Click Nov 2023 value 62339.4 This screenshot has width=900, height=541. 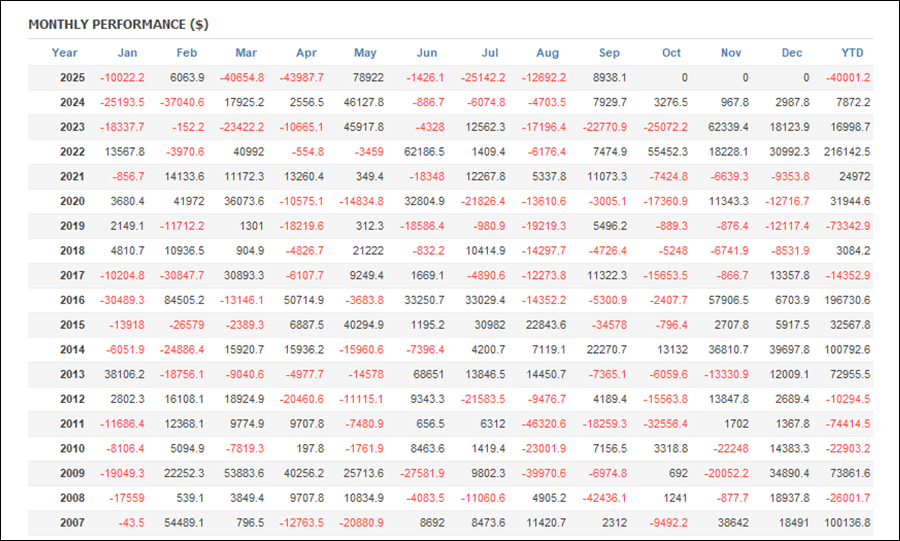[x=727, y=127]
